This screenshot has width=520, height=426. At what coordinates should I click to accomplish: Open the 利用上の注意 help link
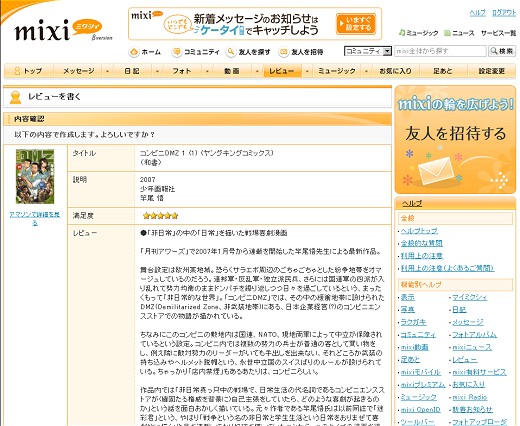[422, 256]
